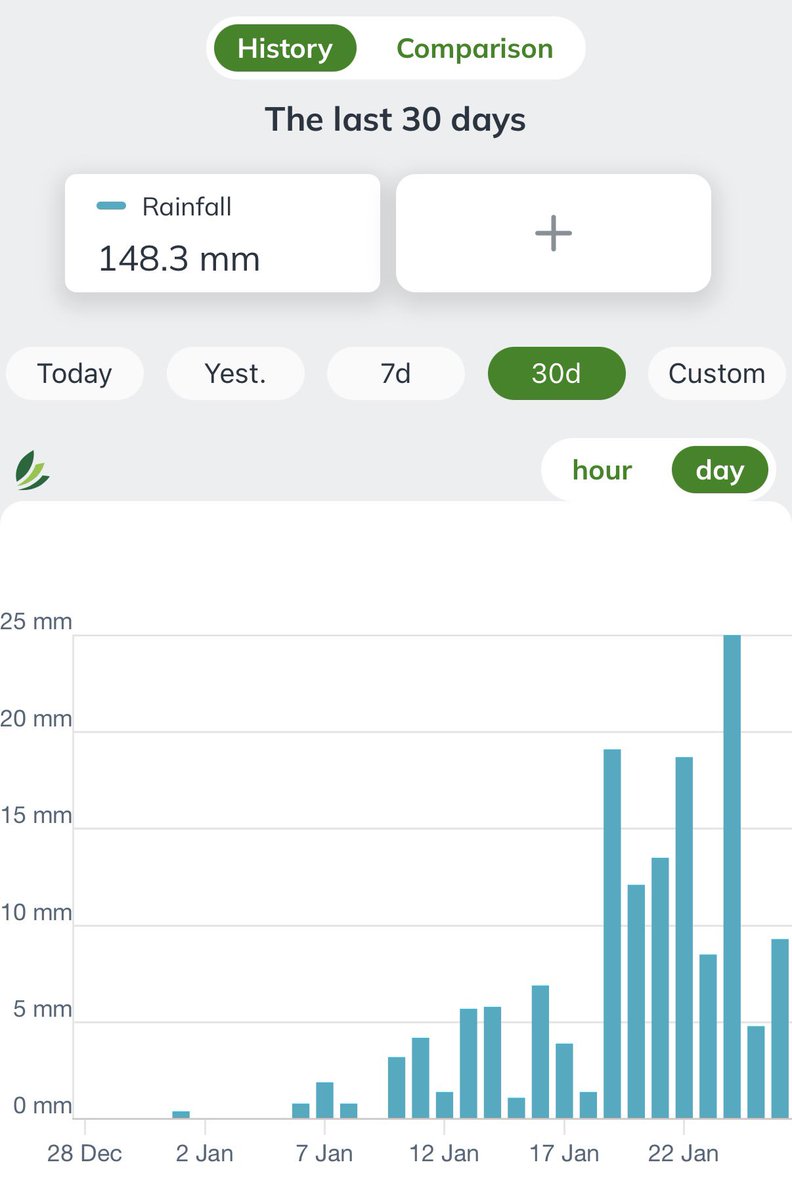
Task: Click the 7 Jan axis label
Action: tap(324, 1153)
